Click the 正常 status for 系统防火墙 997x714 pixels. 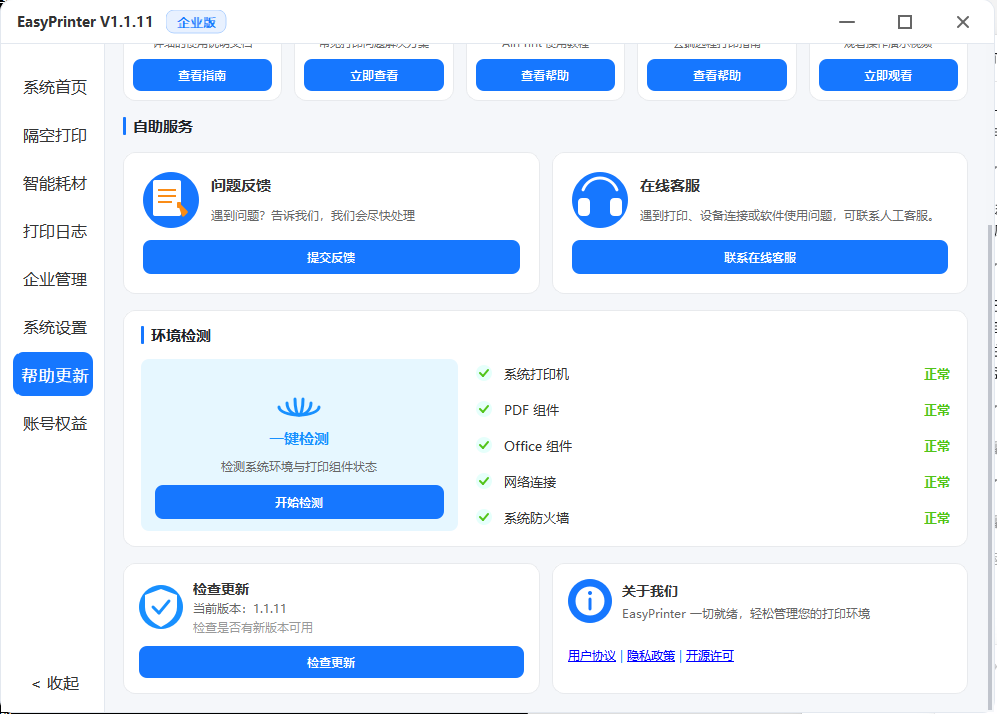(x=937, y=518)
